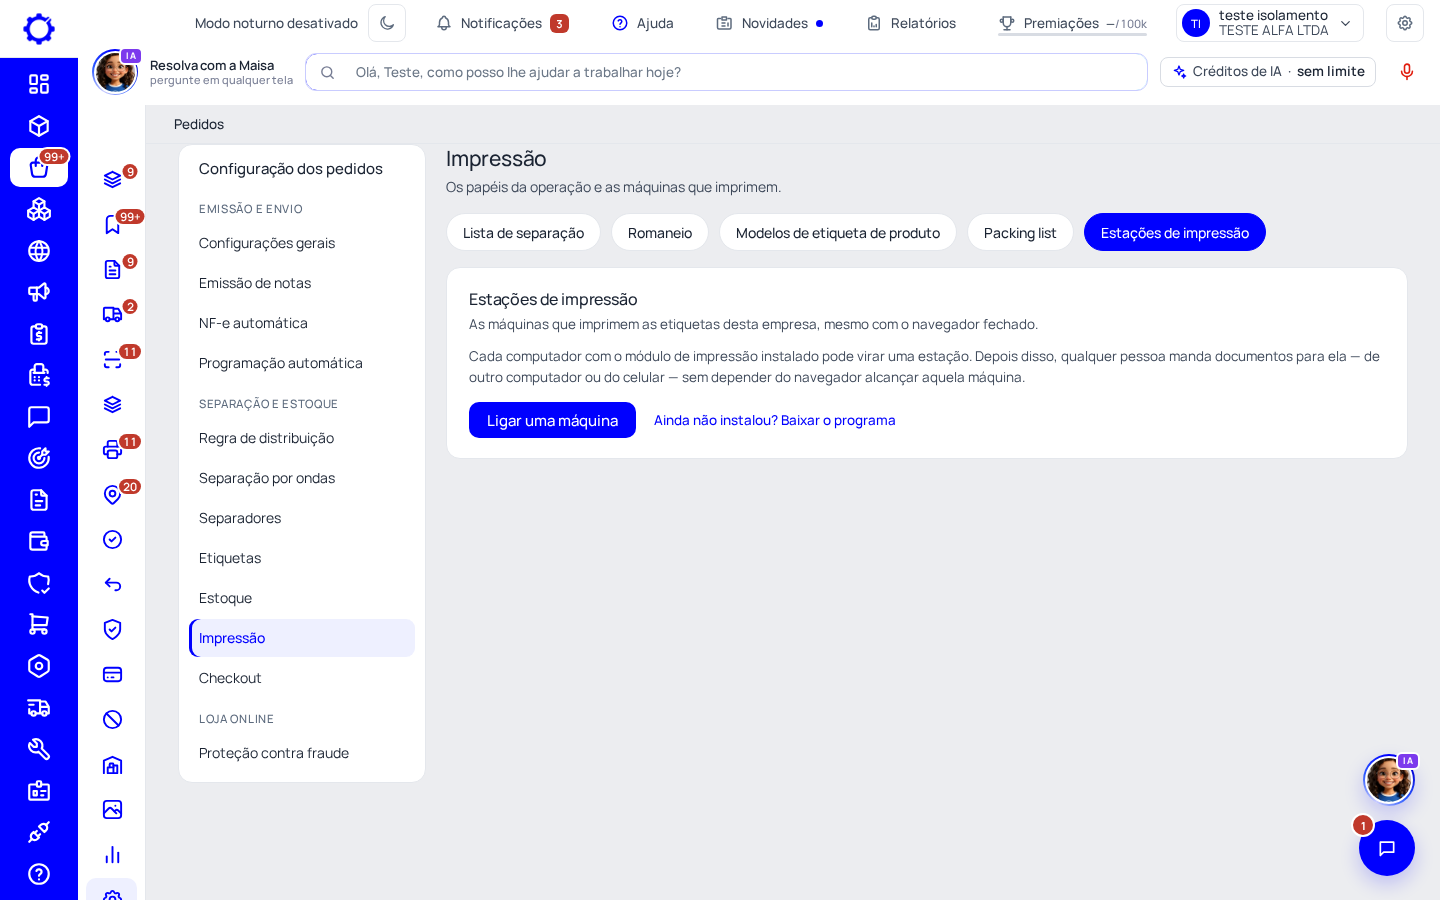Open the truck icon with badge 2
1440x900 pixels.
point(113,314)
